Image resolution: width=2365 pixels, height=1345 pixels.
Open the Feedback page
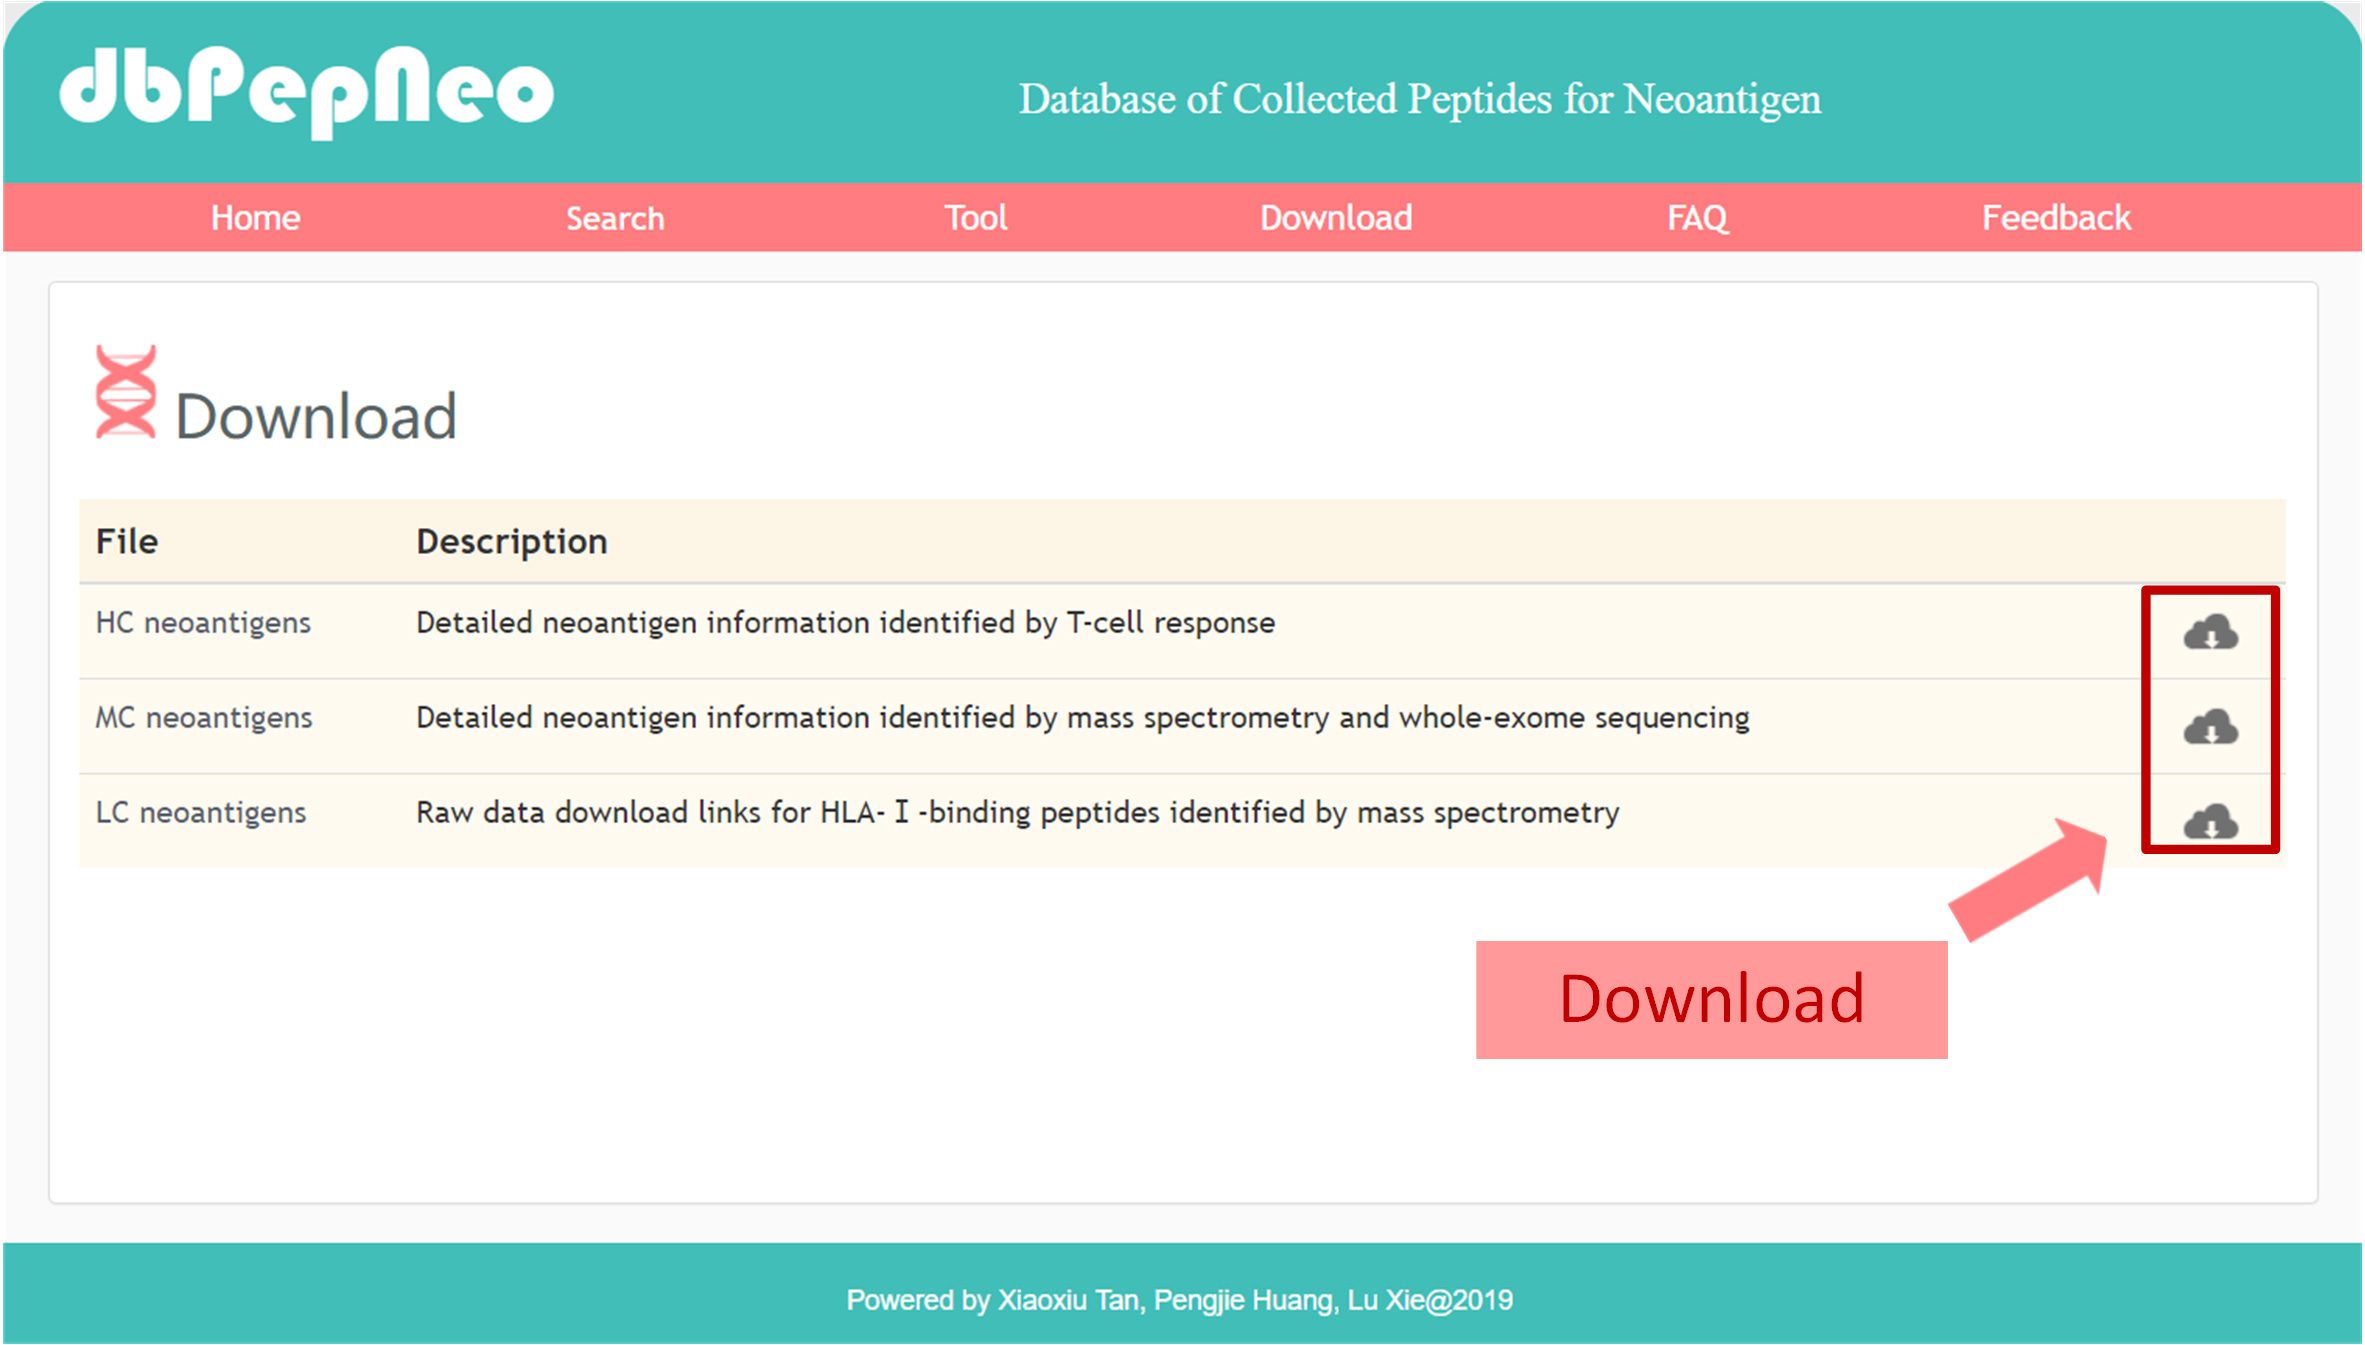pos(2056,218)
